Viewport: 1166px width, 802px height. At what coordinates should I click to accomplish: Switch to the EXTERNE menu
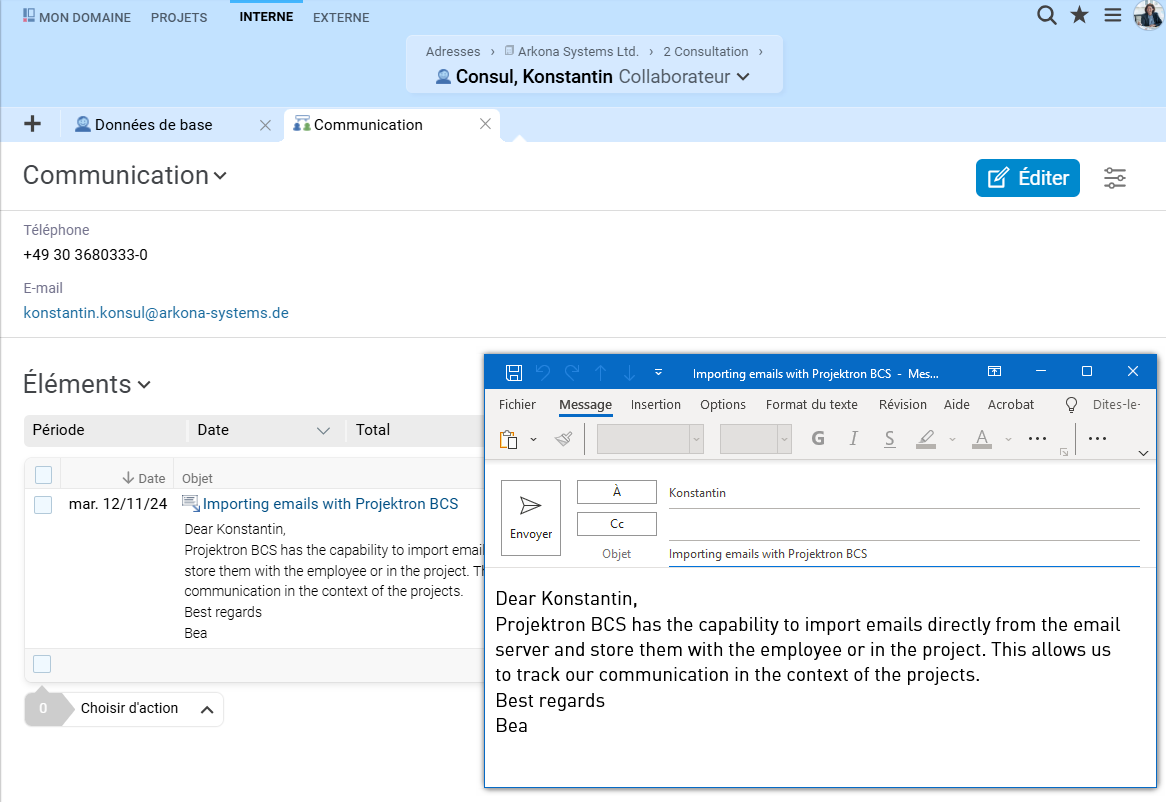click(341, 17)
